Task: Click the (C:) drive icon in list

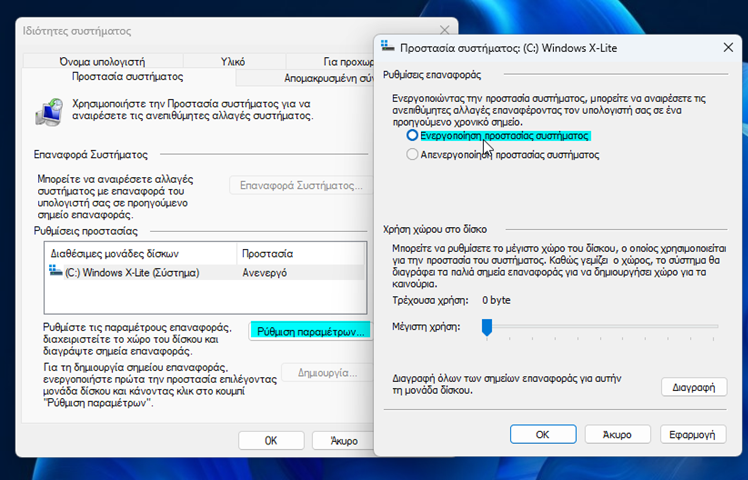Action: coord(54,272)
